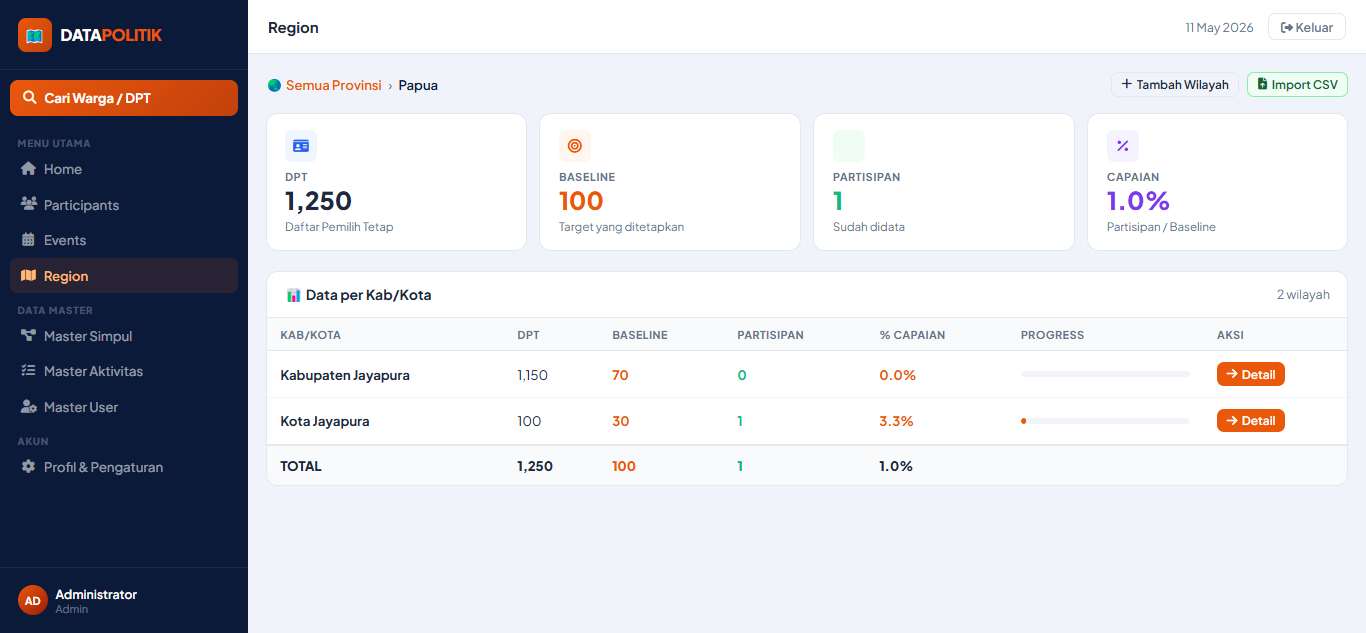
Task: Click the Region page title
Action: tap(293, 27)
